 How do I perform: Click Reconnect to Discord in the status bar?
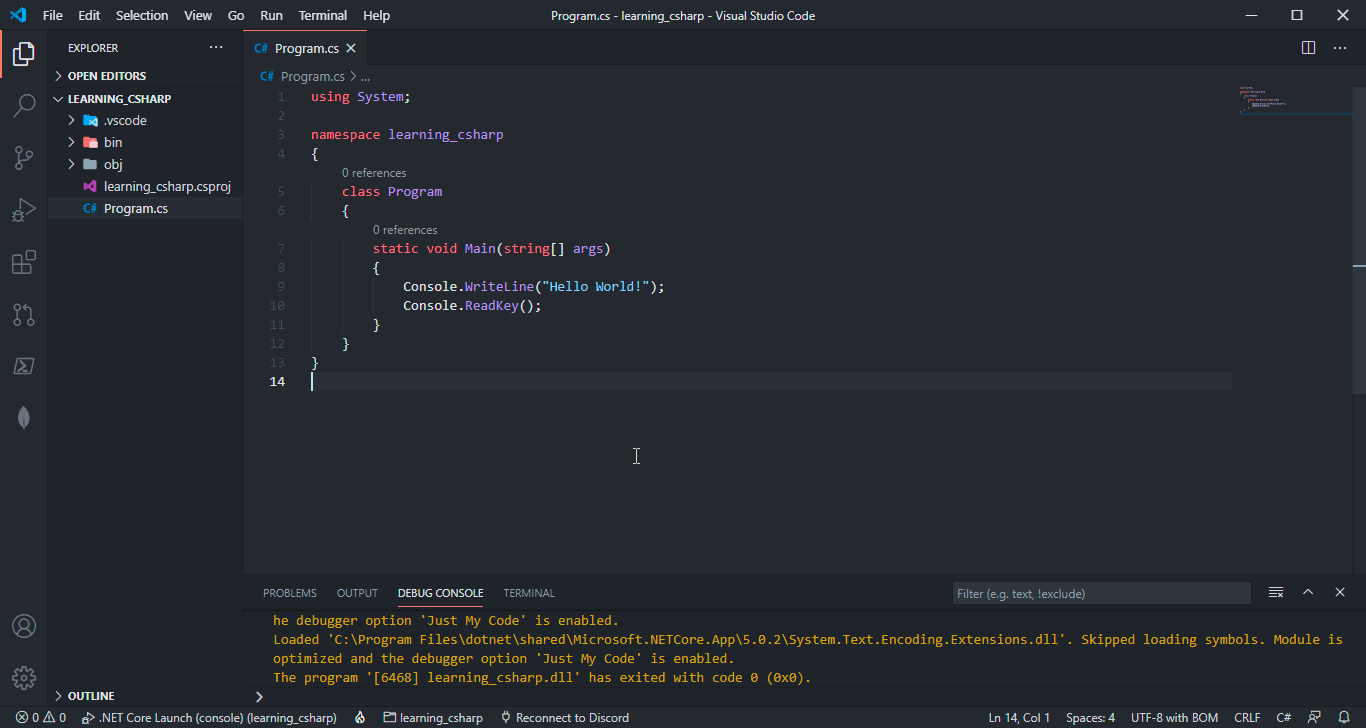pos(565,717)
